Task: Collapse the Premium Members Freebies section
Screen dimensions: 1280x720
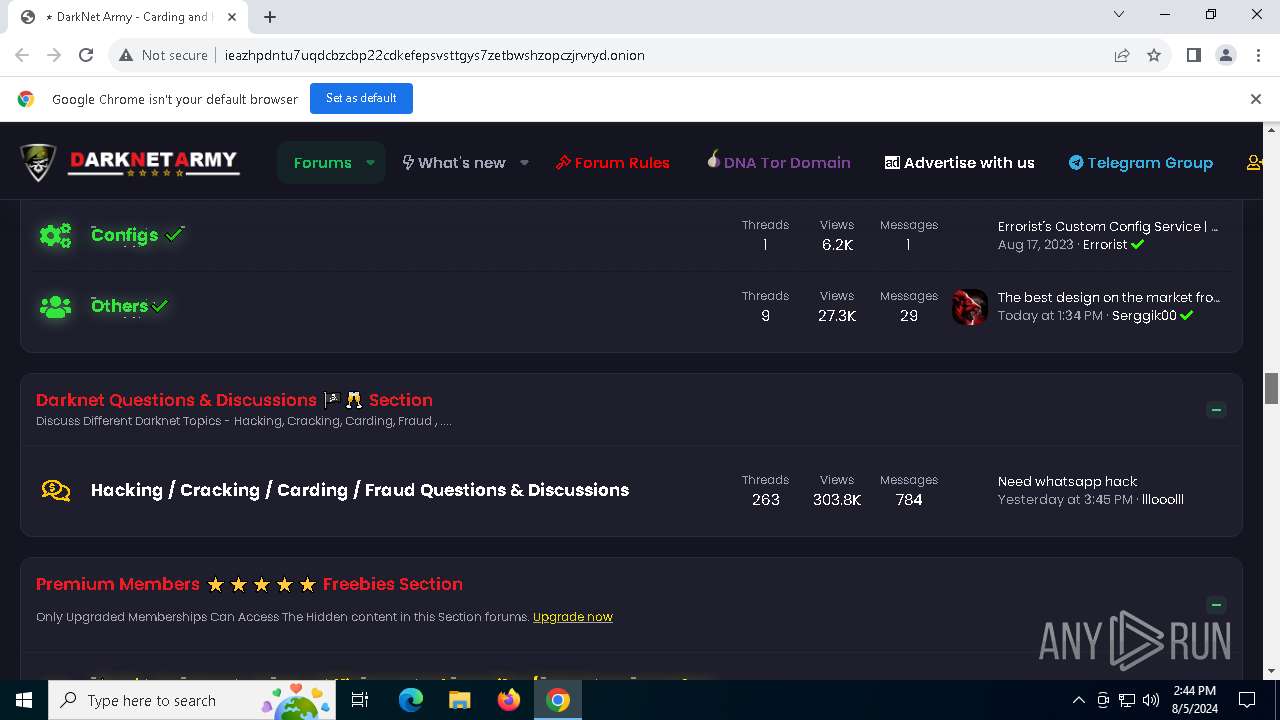Action: click(x=1216, y=605)
